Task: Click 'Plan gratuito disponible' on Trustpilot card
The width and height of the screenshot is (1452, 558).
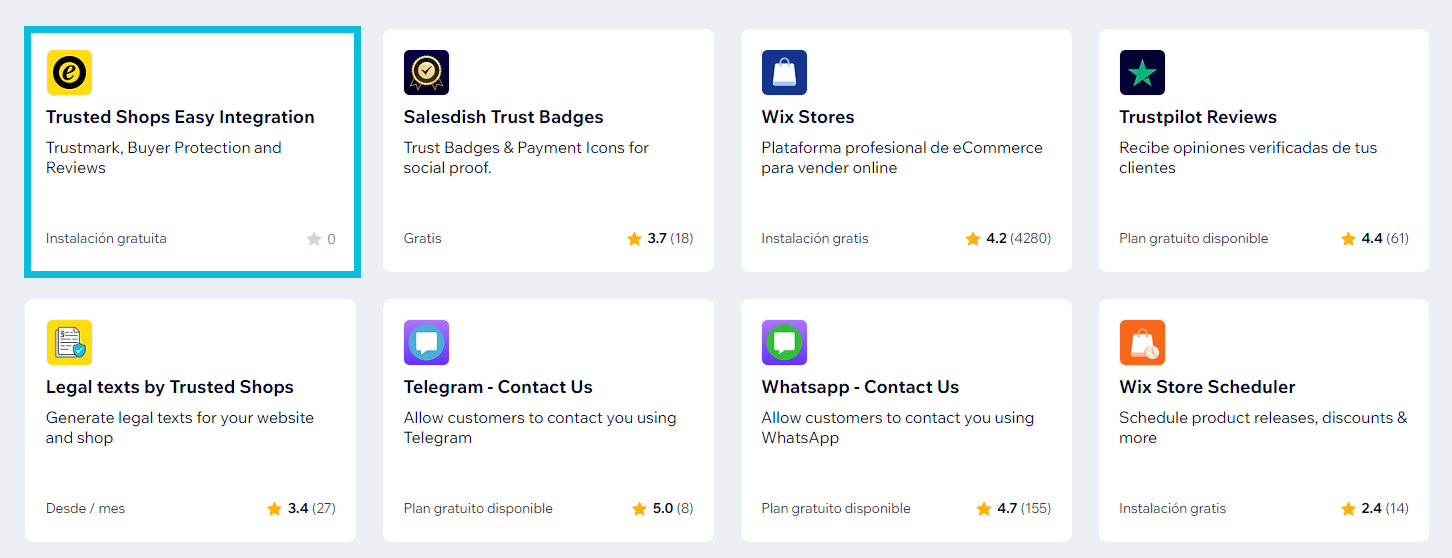Action: pos(1194,238)
